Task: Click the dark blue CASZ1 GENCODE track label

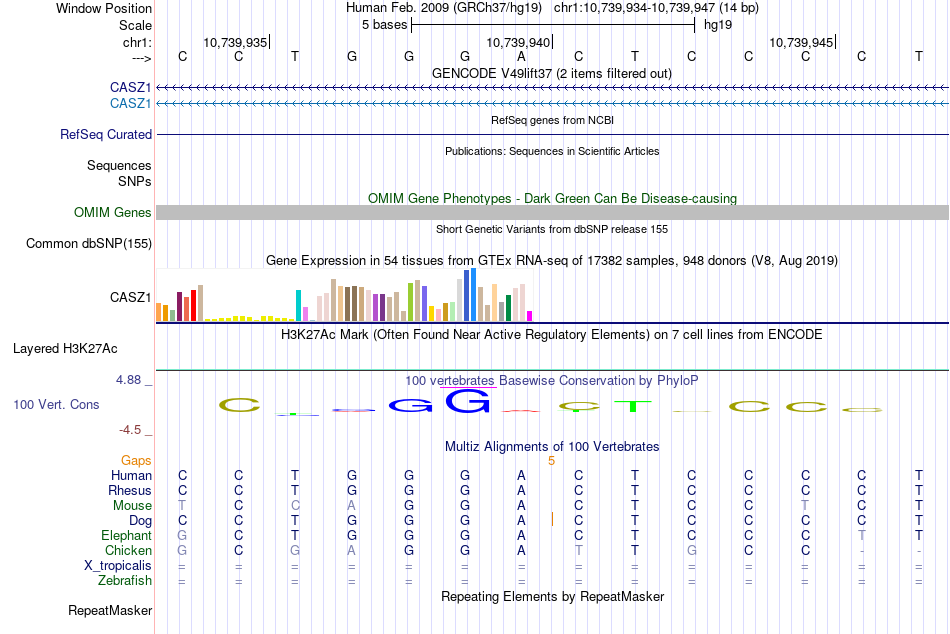Action: (130, 88)
